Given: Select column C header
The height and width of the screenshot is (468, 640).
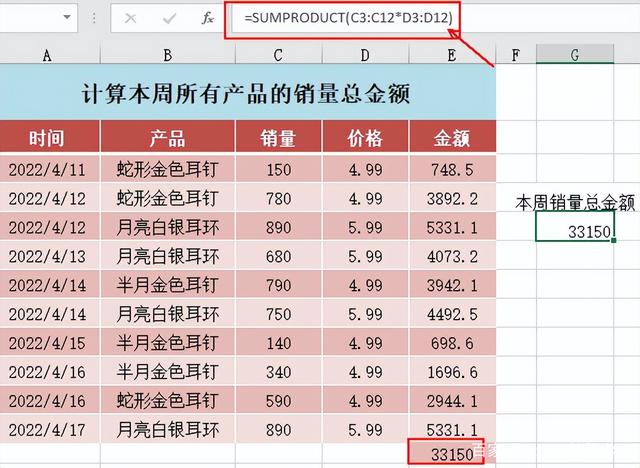Looking at the screenshot, I should [x=279, y=55].
